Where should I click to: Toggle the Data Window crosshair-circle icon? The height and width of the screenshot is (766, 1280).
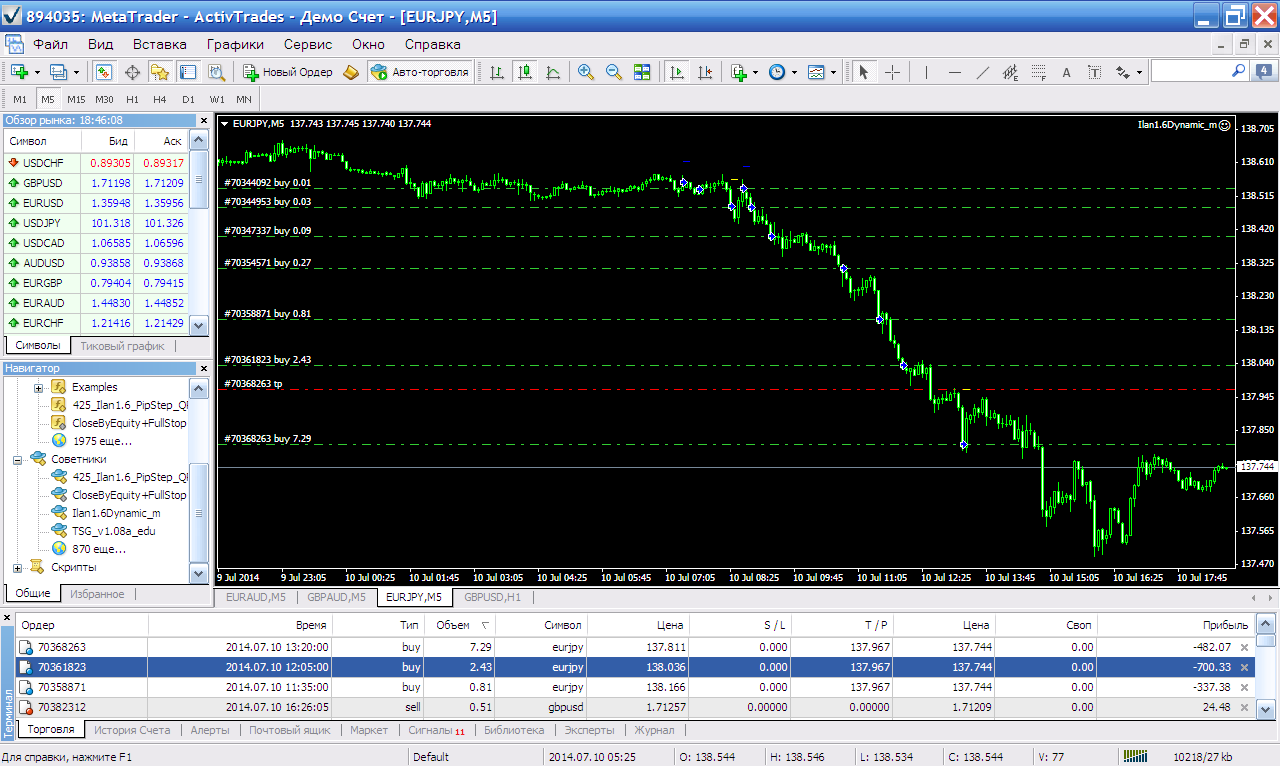click(132, 72)
